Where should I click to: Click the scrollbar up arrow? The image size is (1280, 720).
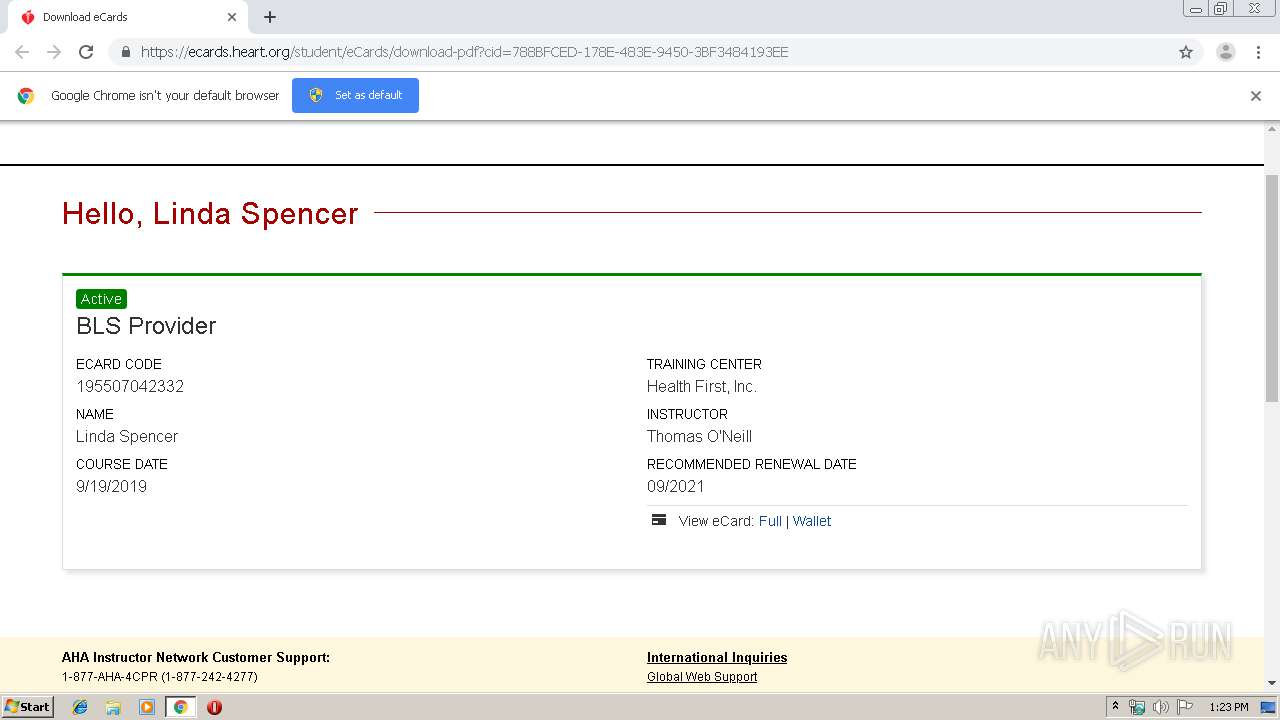coord(1272,129)
